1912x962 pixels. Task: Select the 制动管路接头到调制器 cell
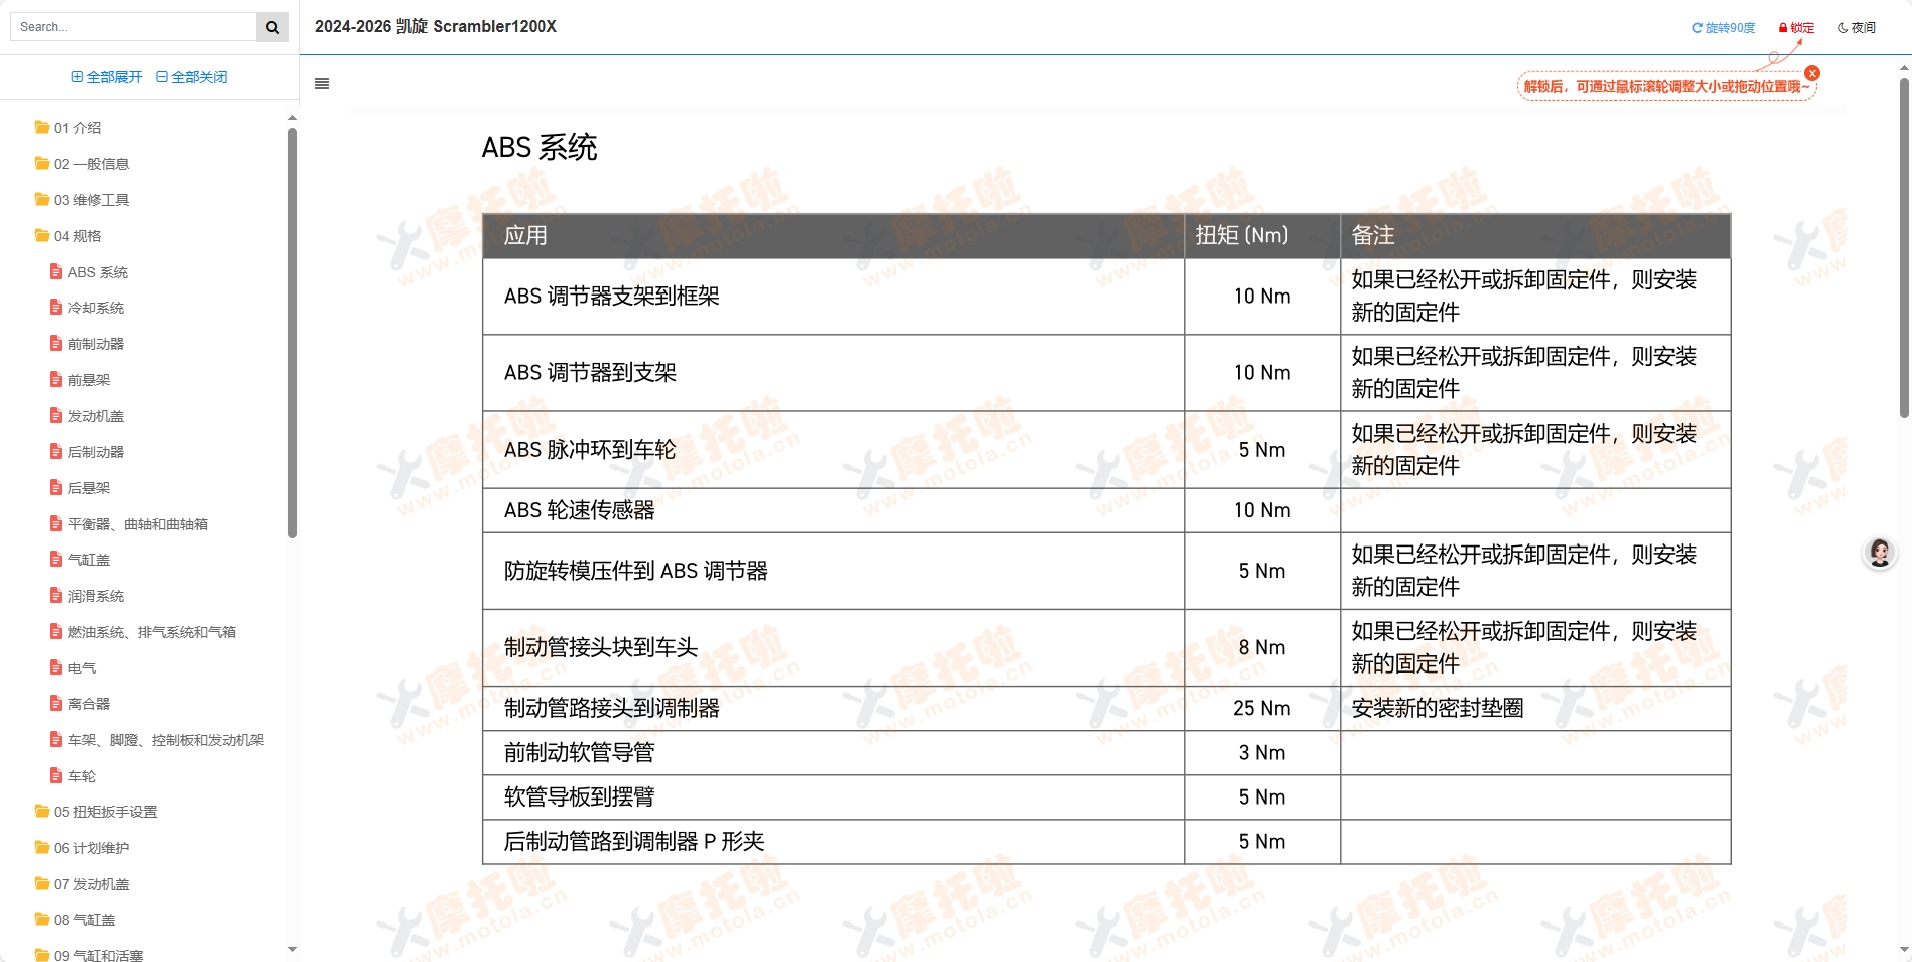[833, 708]
